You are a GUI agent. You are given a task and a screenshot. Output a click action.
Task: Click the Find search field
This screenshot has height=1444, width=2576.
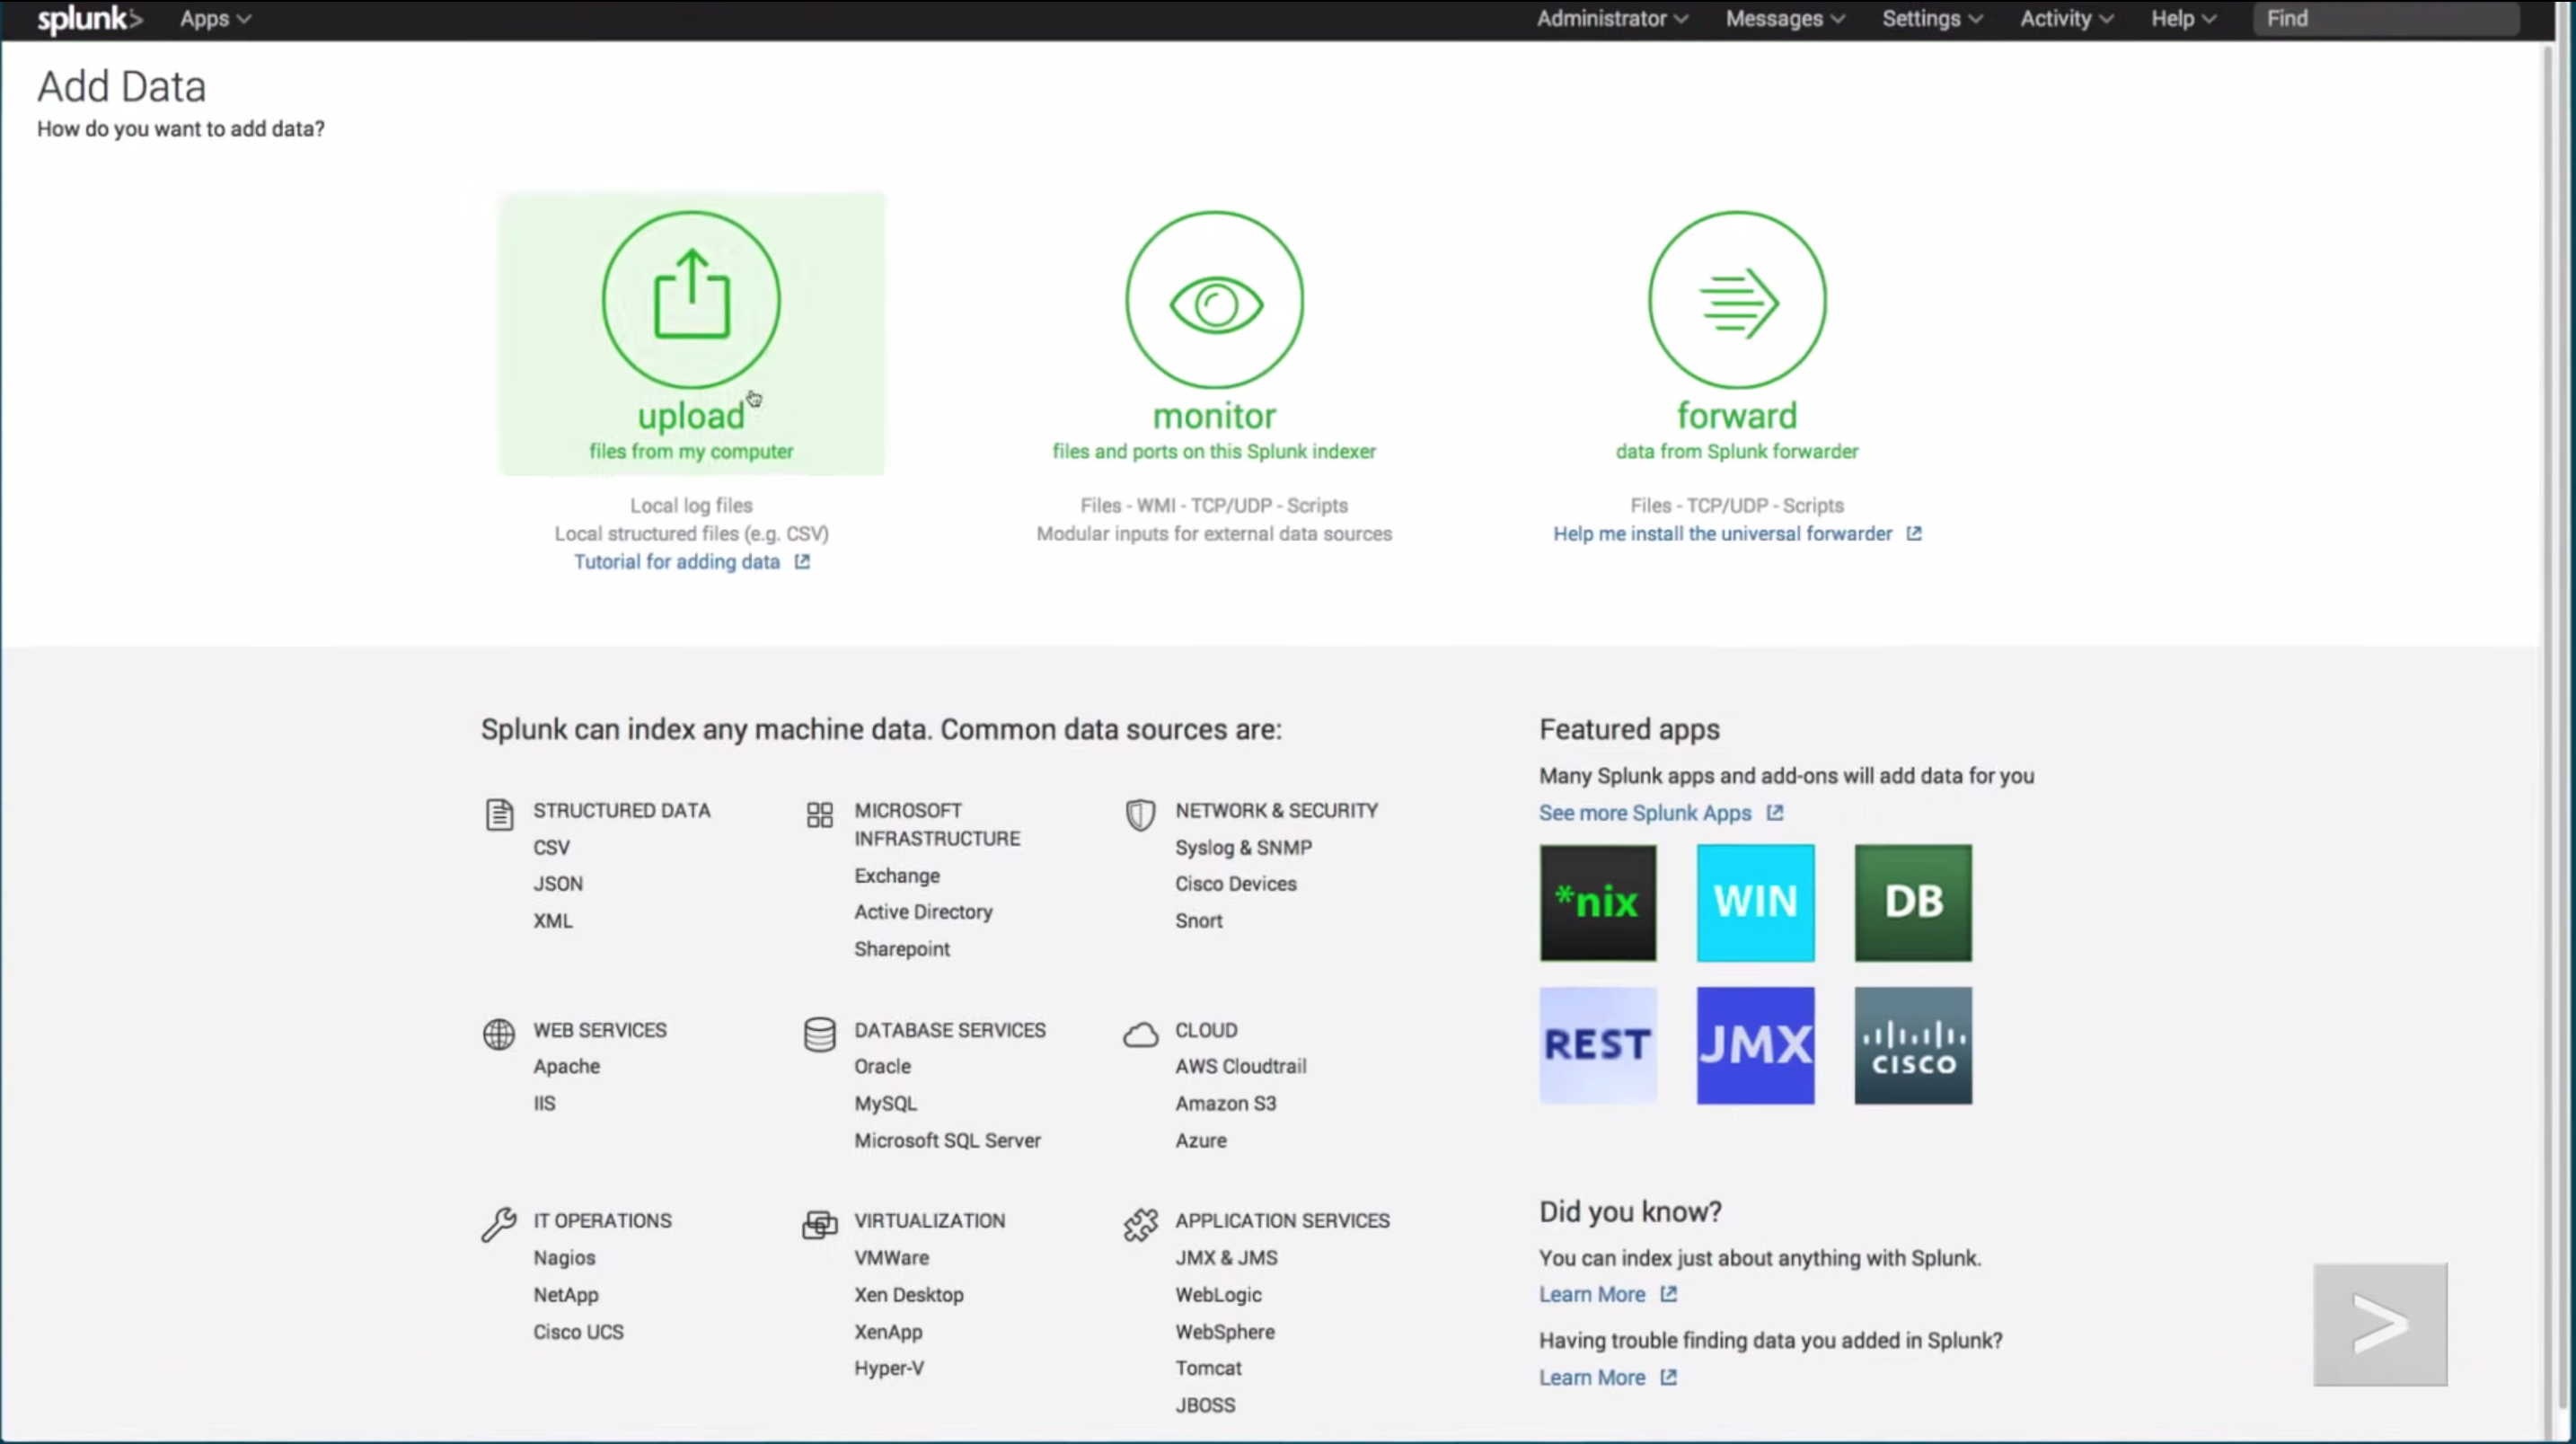[2385, 19]
